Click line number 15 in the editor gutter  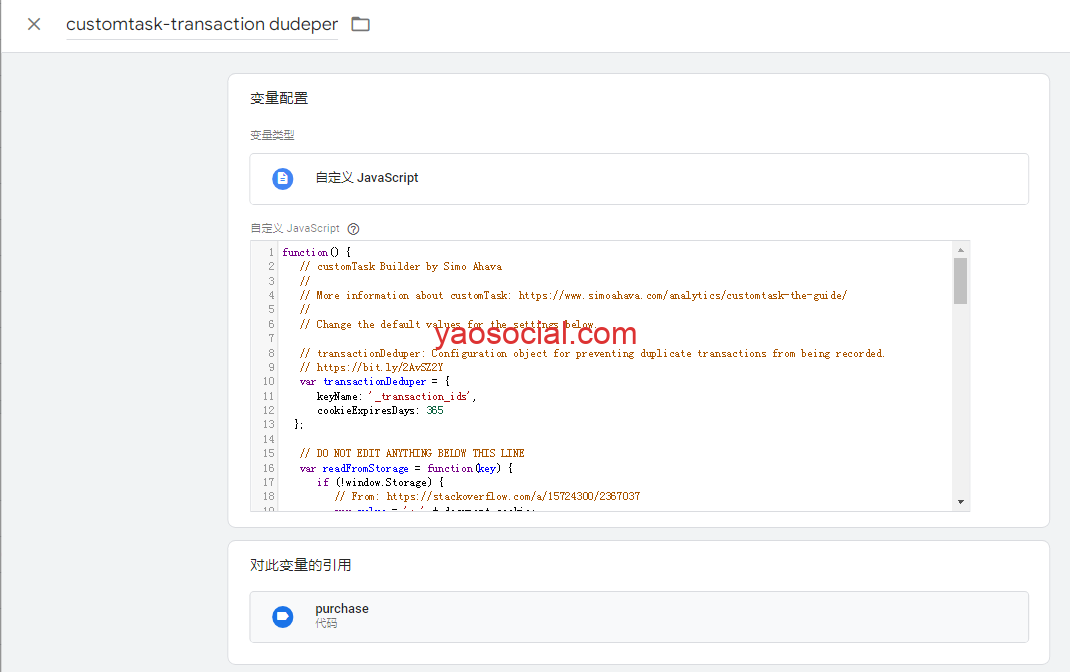[x=269, y=453]
